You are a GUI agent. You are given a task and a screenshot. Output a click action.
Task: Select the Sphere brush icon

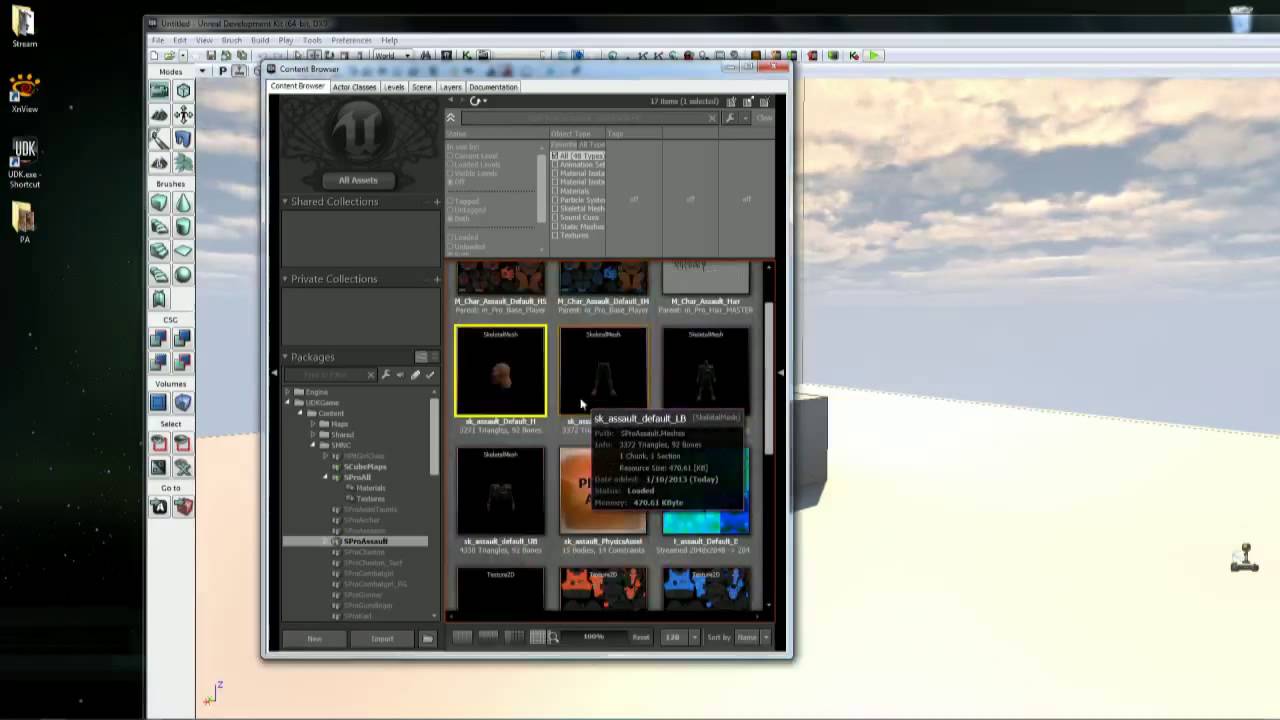pyautogui.click(x=184, y=275)
